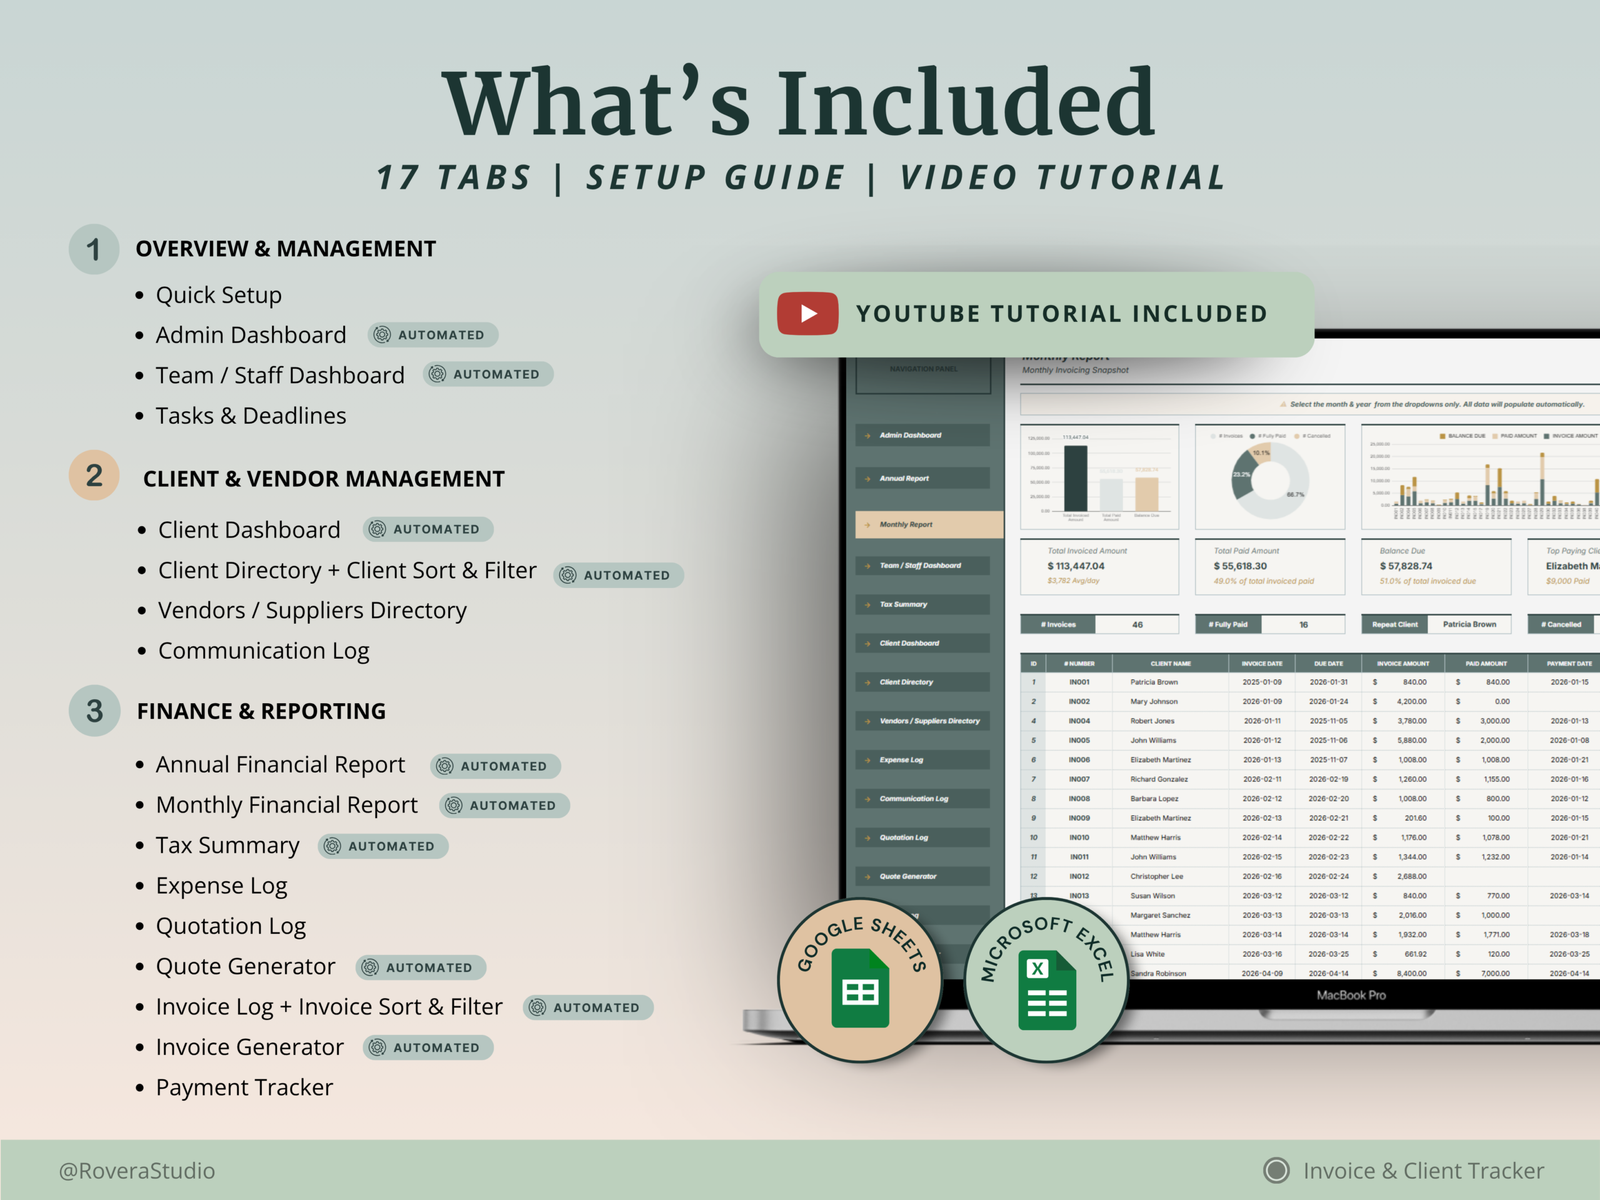Click the Tasks & Deadlines list item
The image size is (1600, 1200).
[x=251, y=415]
